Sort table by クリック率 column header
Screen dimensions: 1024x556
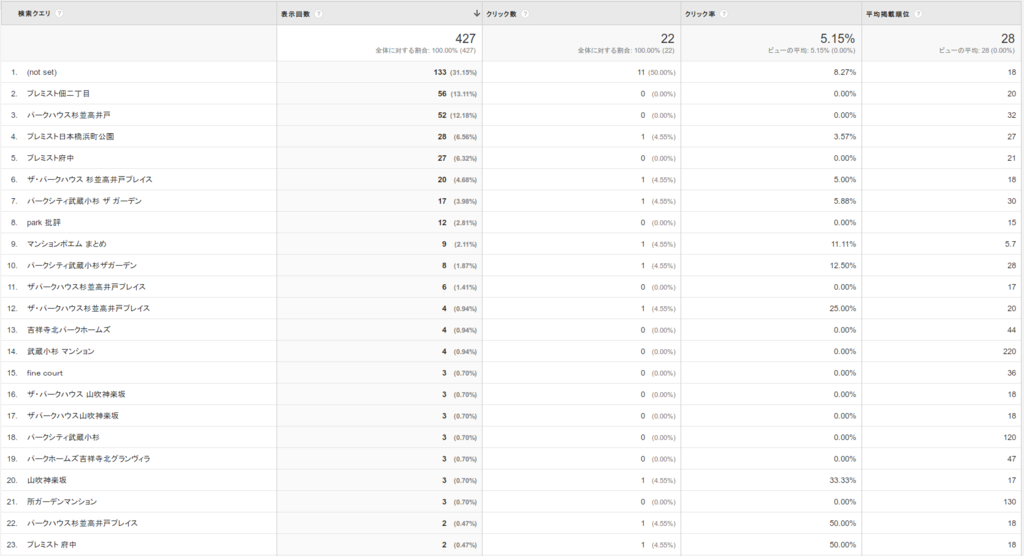pyautogui.click(x=700, y=14)
